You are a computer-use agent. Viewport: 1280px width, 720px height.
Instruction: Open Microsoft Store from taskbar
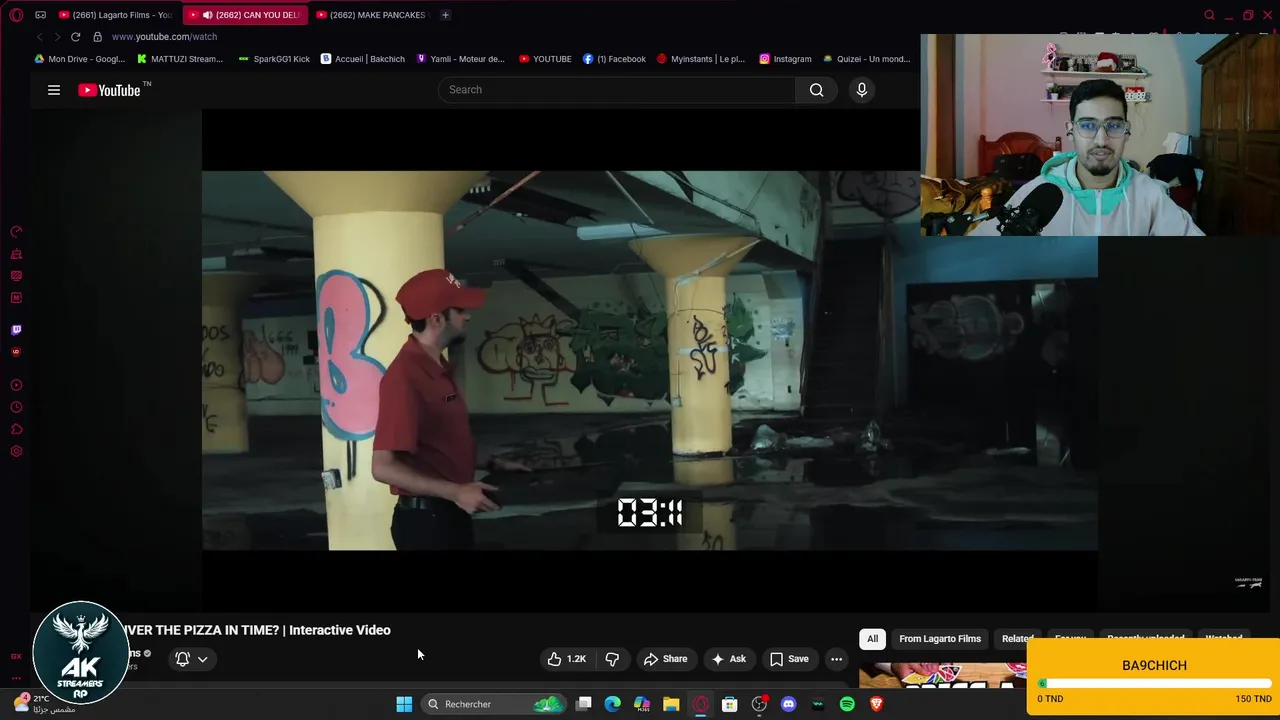click(x=730, y=704)
